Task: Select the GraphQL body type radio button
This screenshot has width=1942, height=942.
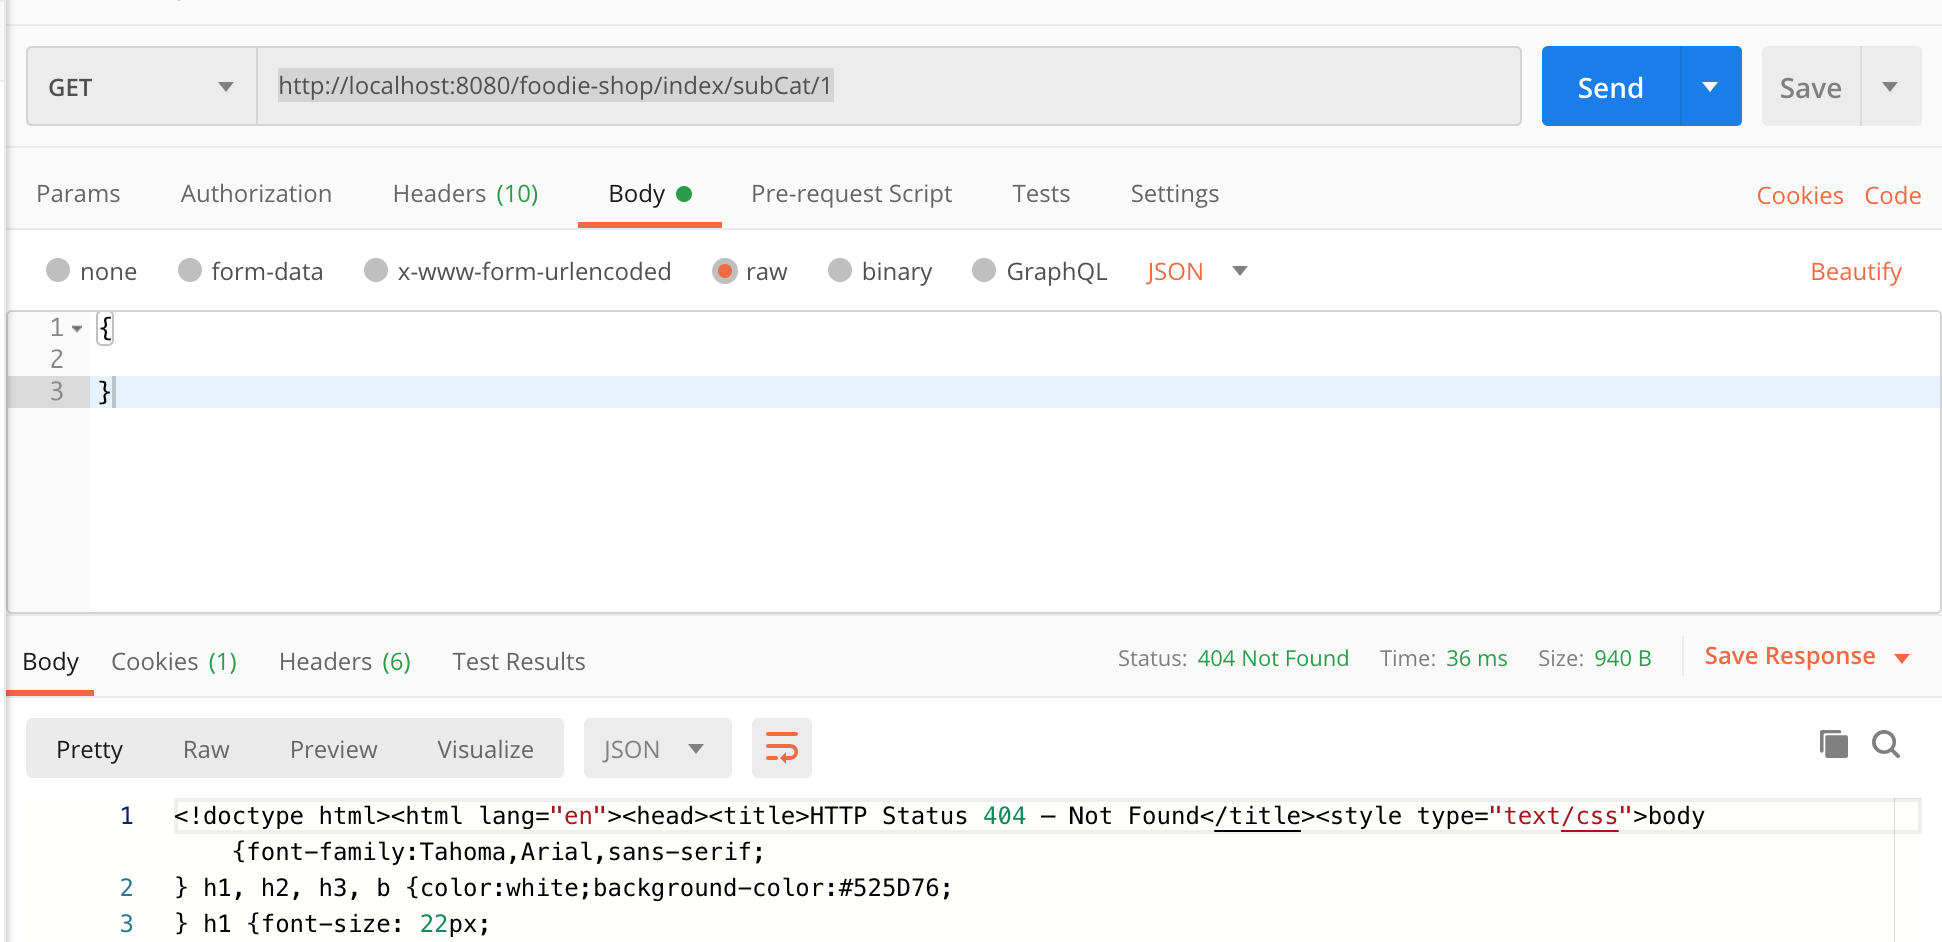Action: [984, 271]
